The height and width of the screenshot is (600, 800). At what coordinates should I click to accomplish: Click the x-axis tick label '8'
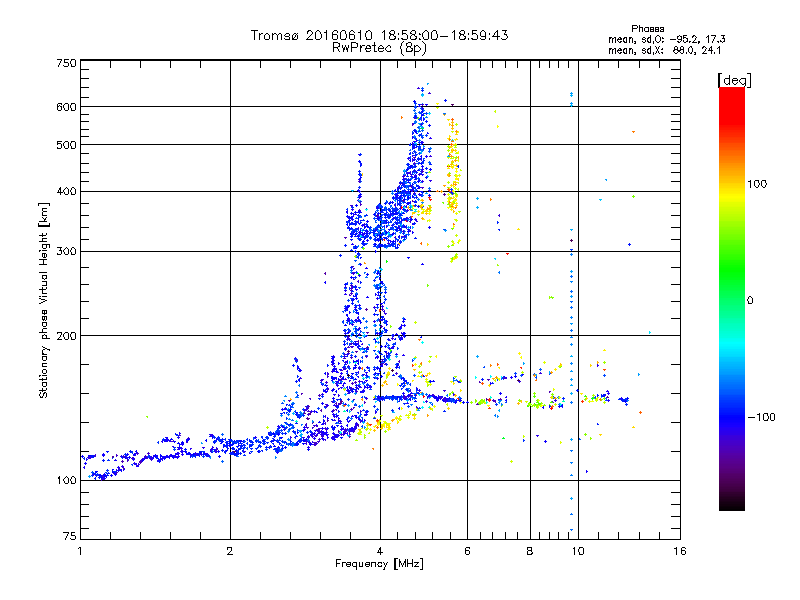[530, 551]
